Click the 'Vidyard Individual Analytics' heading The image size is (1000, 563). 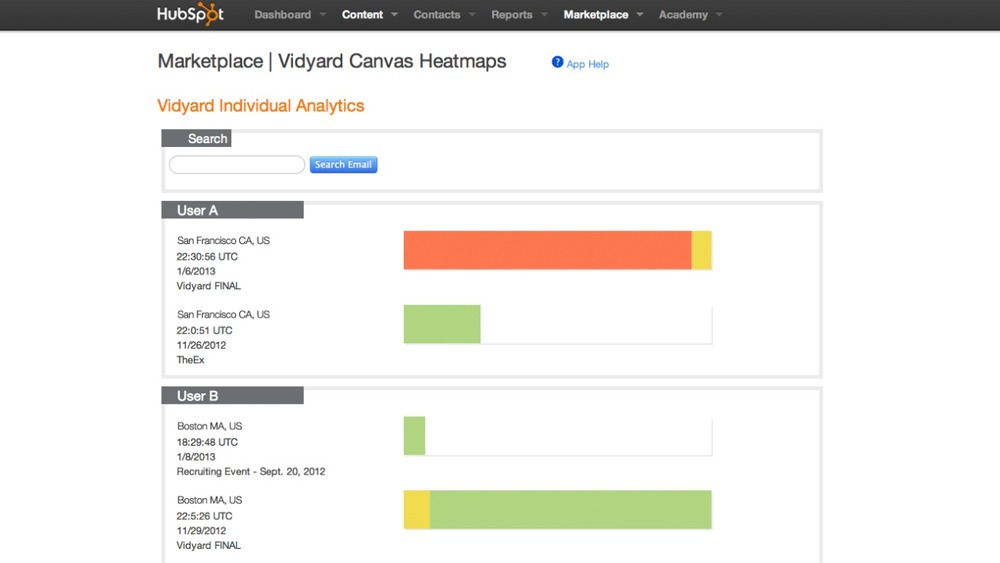(x=261, y=106)
